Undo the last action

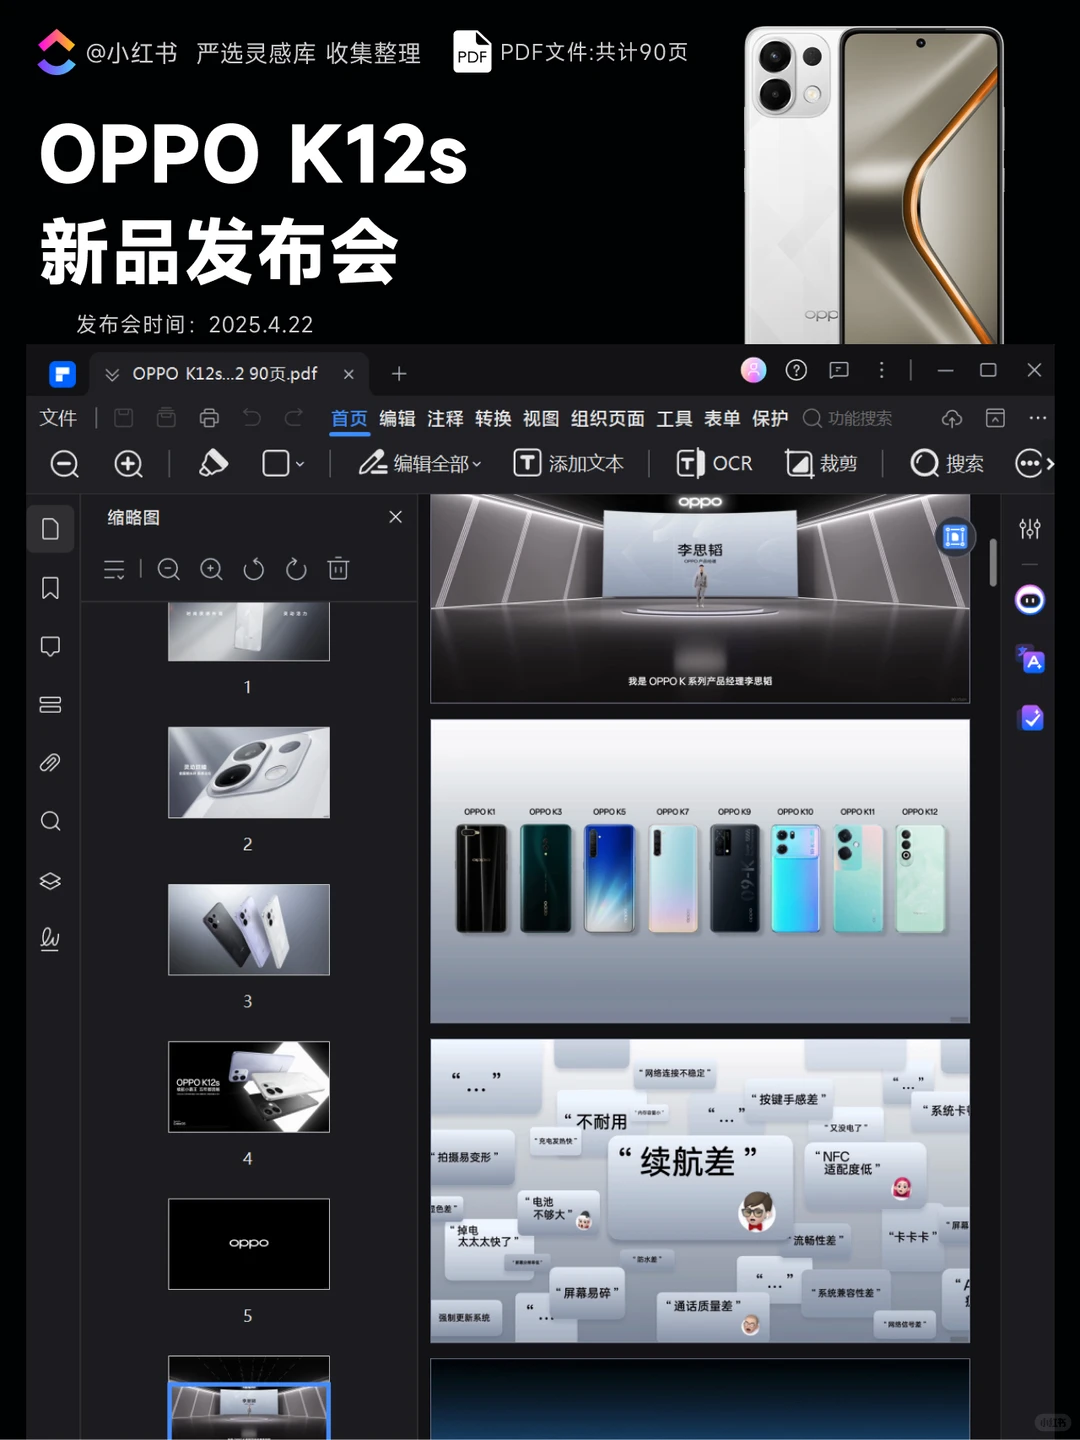(251, 418)
